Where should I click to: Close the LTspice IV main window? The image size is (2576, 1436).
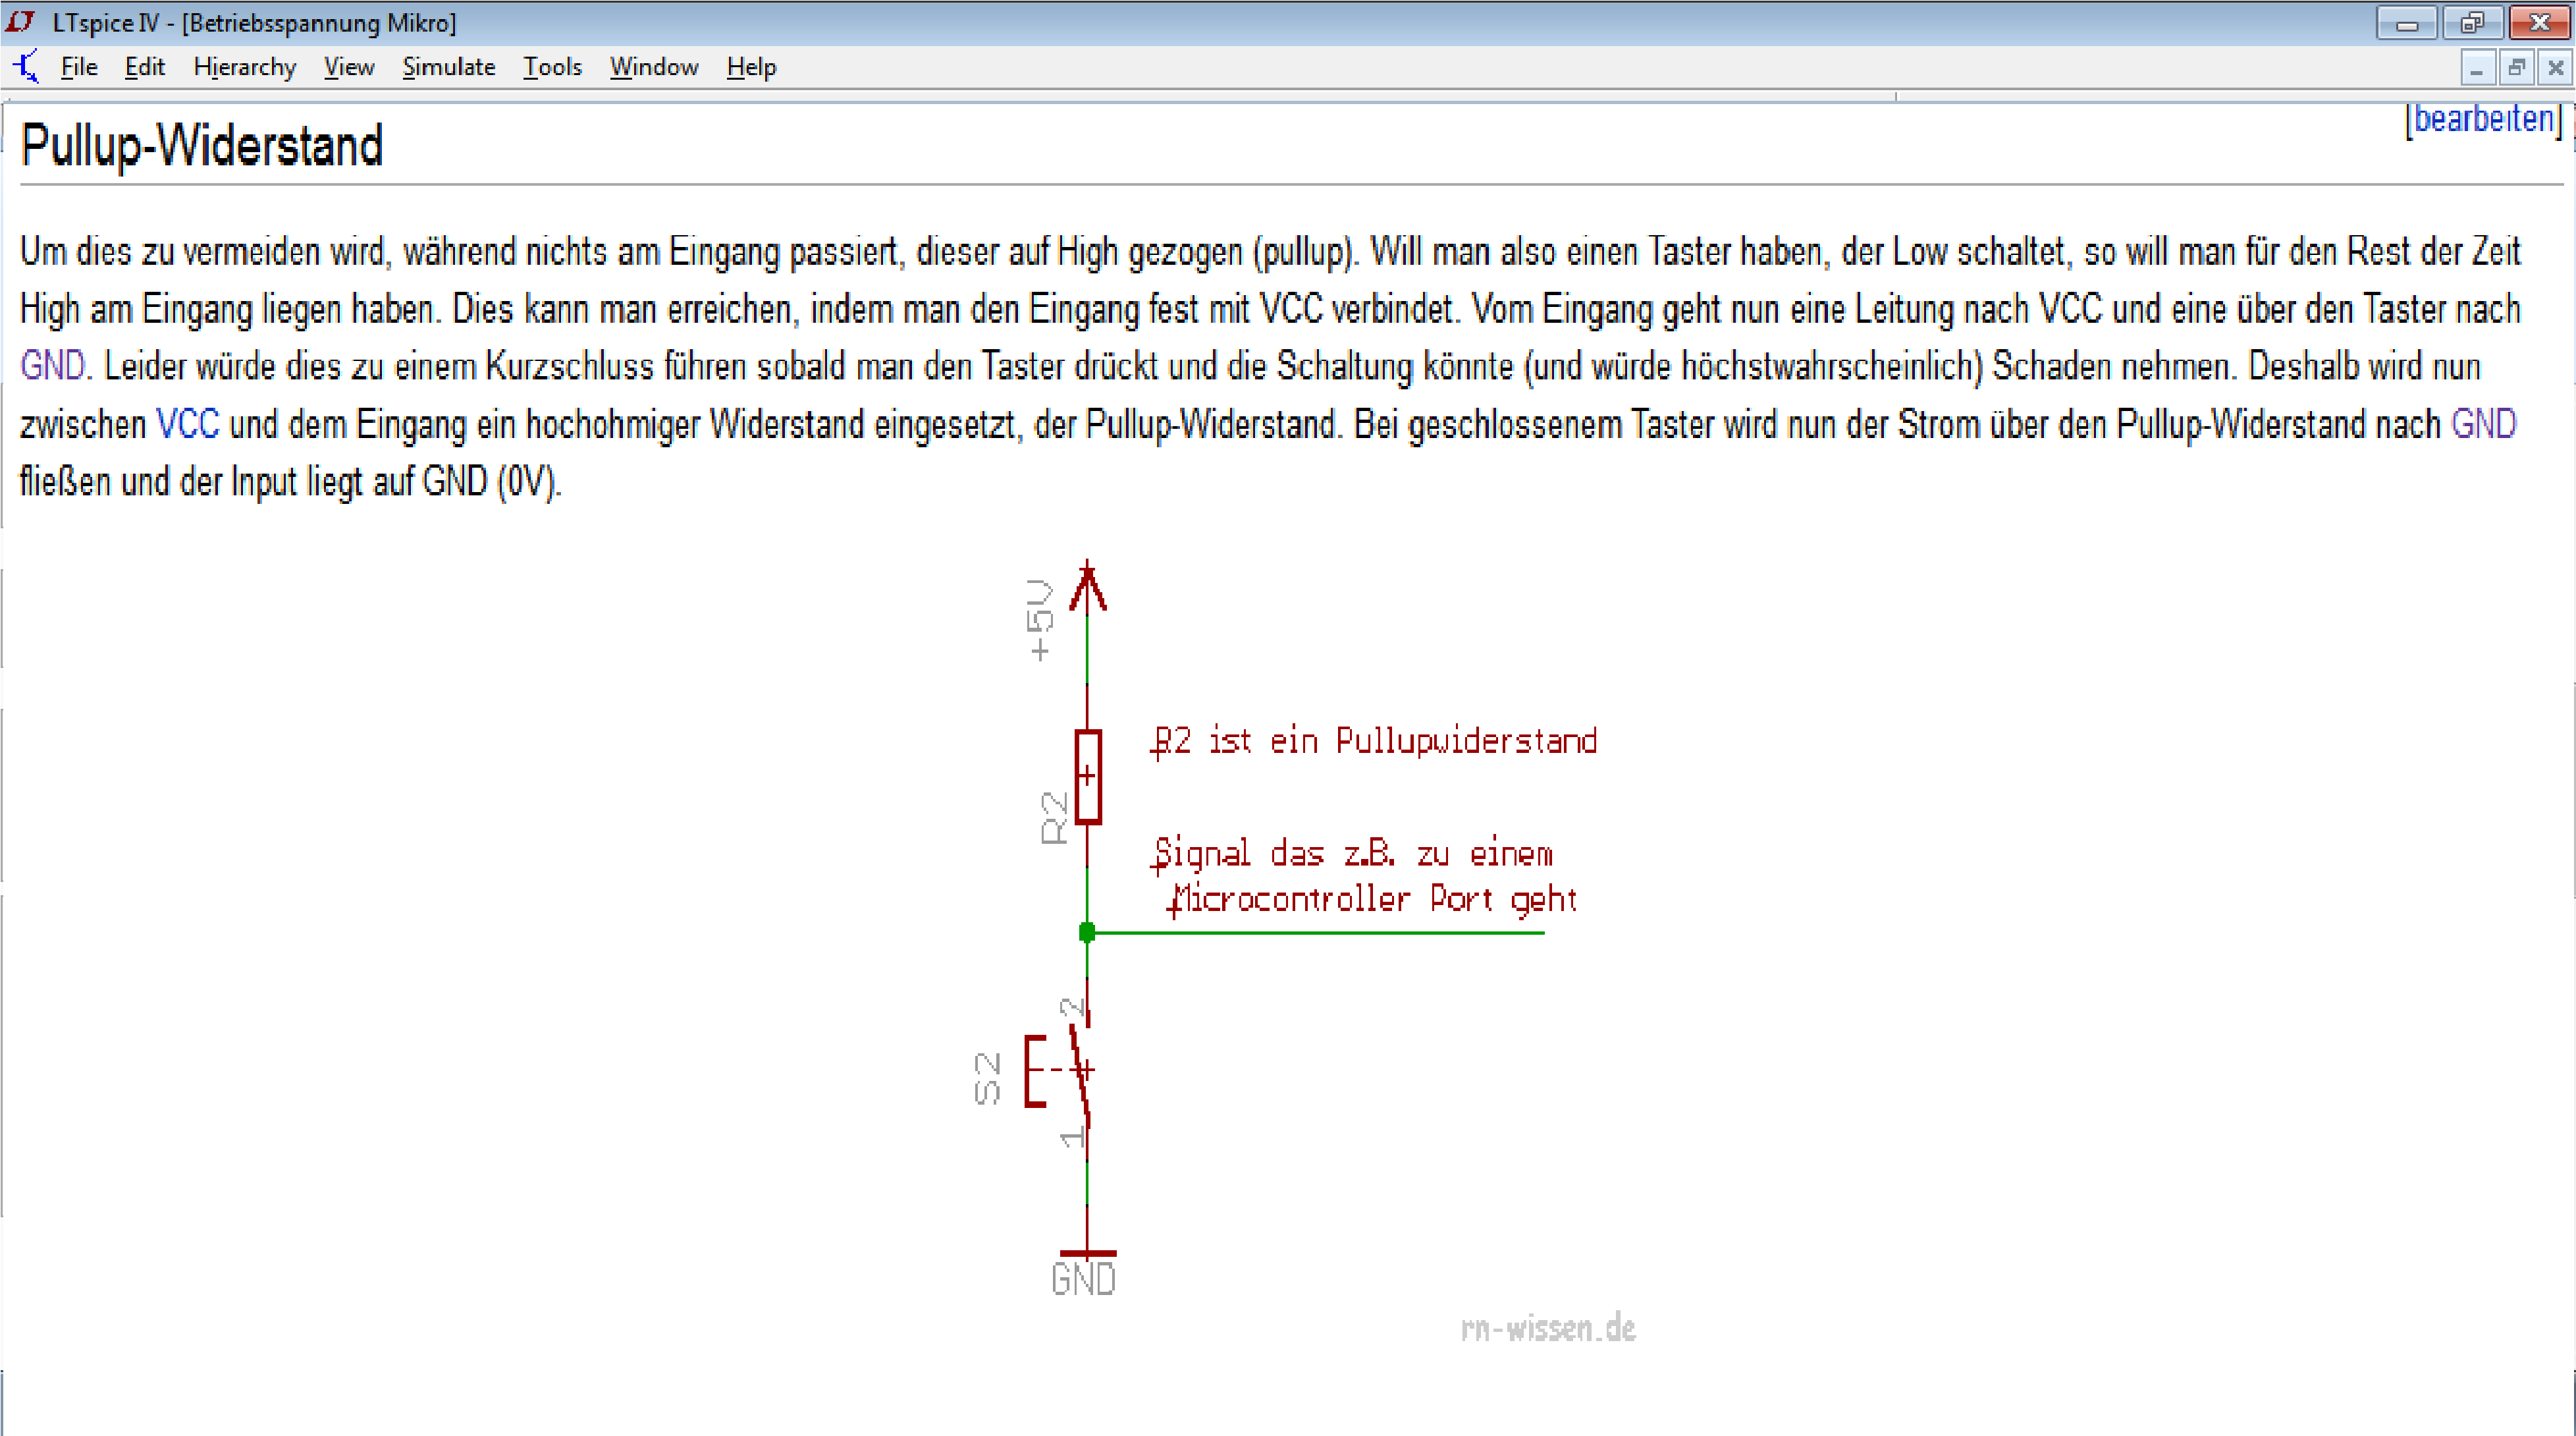pos(2540,22)
